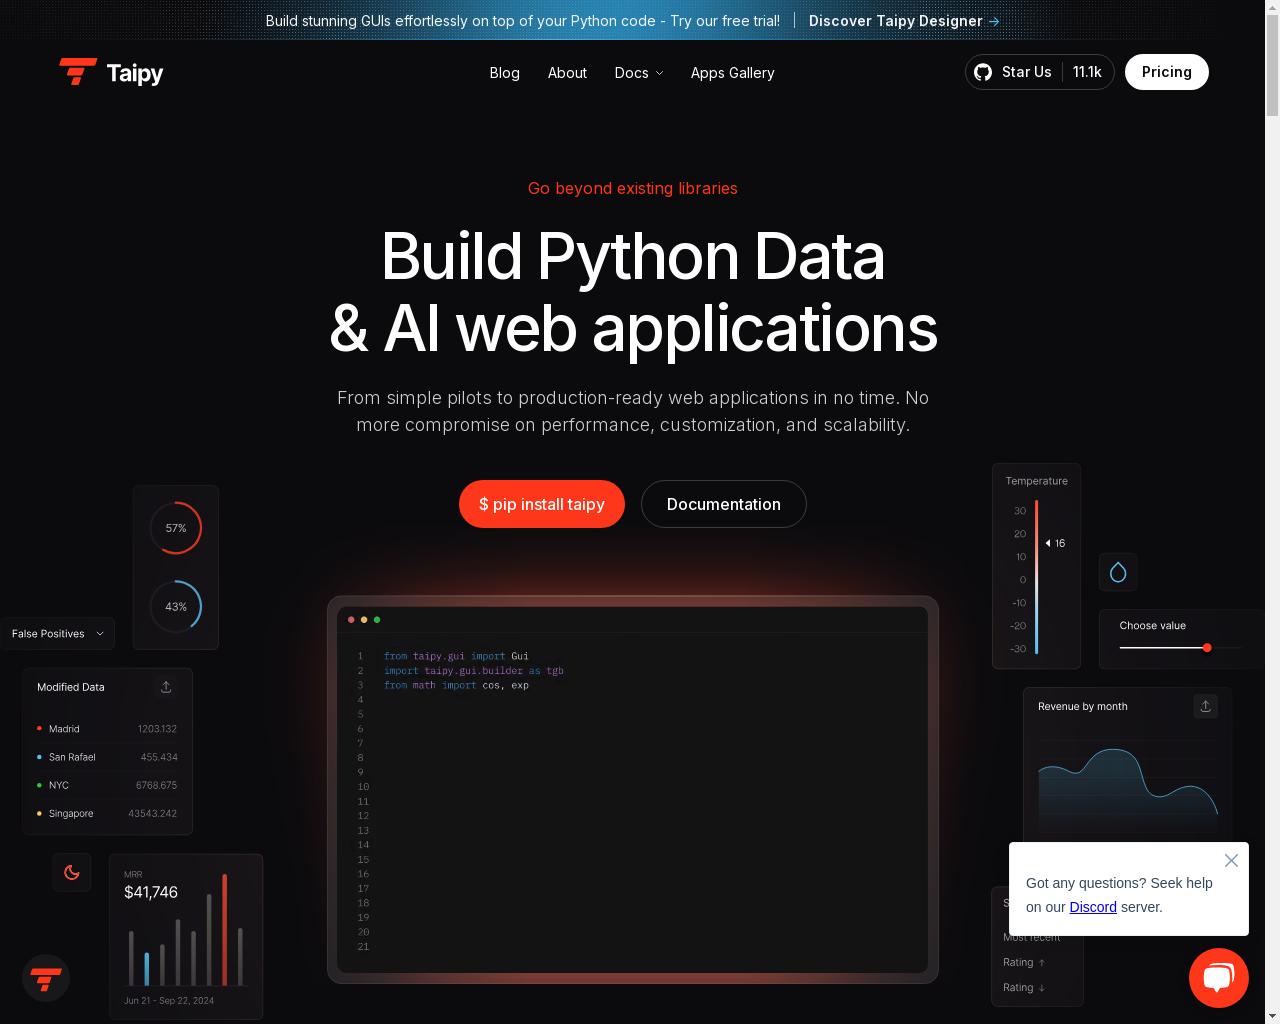This screenshot has width=1280, height=1024.
Task: Follow the Discord link in popup
Action: pos(1093,907)
